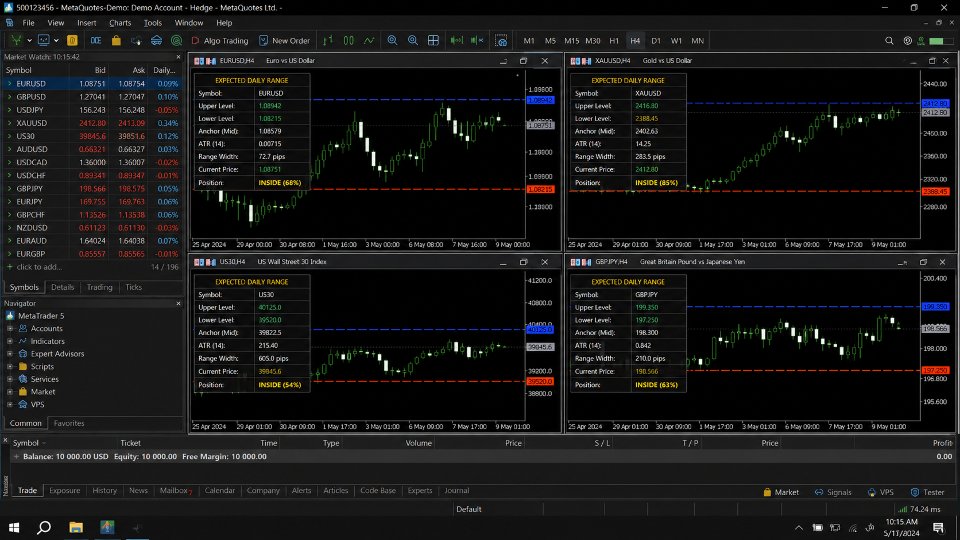Open the Depth of Market (DOE) icon
Screen dimensions: 960x540
[x=96, y=40]
